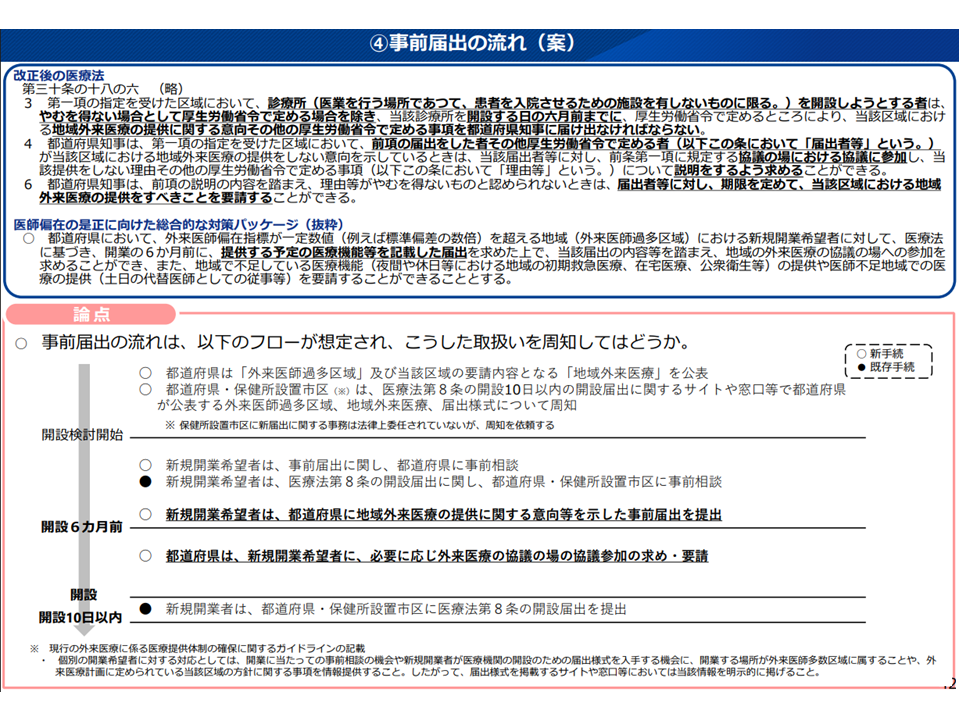The height and width of the screenshot is (720, 960).
Task: Select the 開設６カ月前 timeline label
Action: (x=82, y=526)
